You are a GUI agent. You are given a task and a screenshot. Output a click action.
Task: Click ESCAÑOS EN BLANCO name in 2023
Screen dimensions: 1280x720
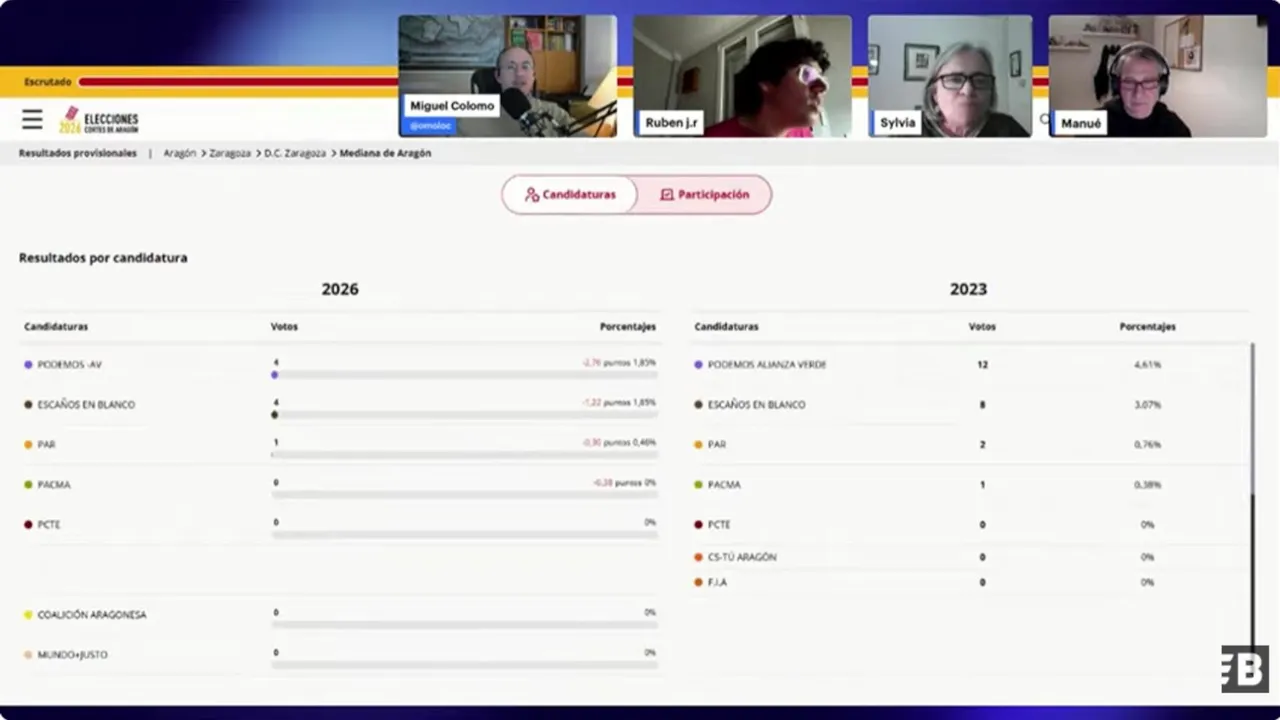756,405
